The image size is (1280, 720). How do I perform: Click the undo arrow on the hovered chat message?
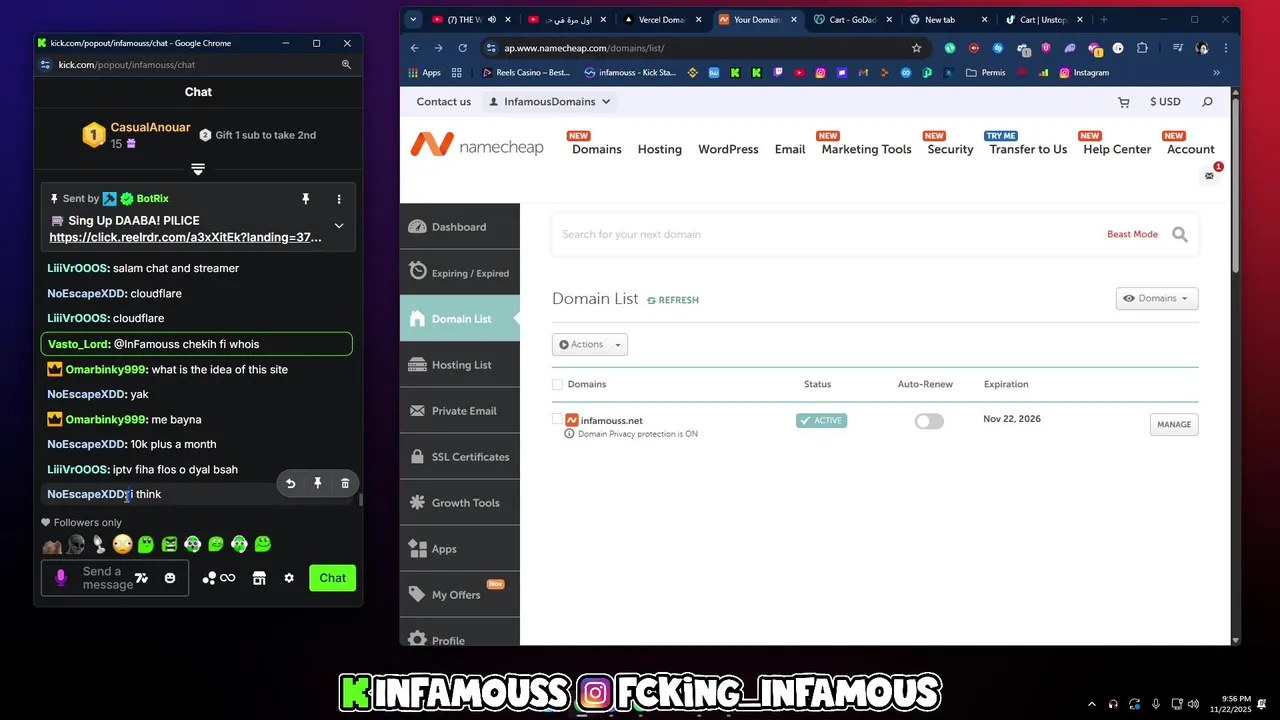click(291, 484)
